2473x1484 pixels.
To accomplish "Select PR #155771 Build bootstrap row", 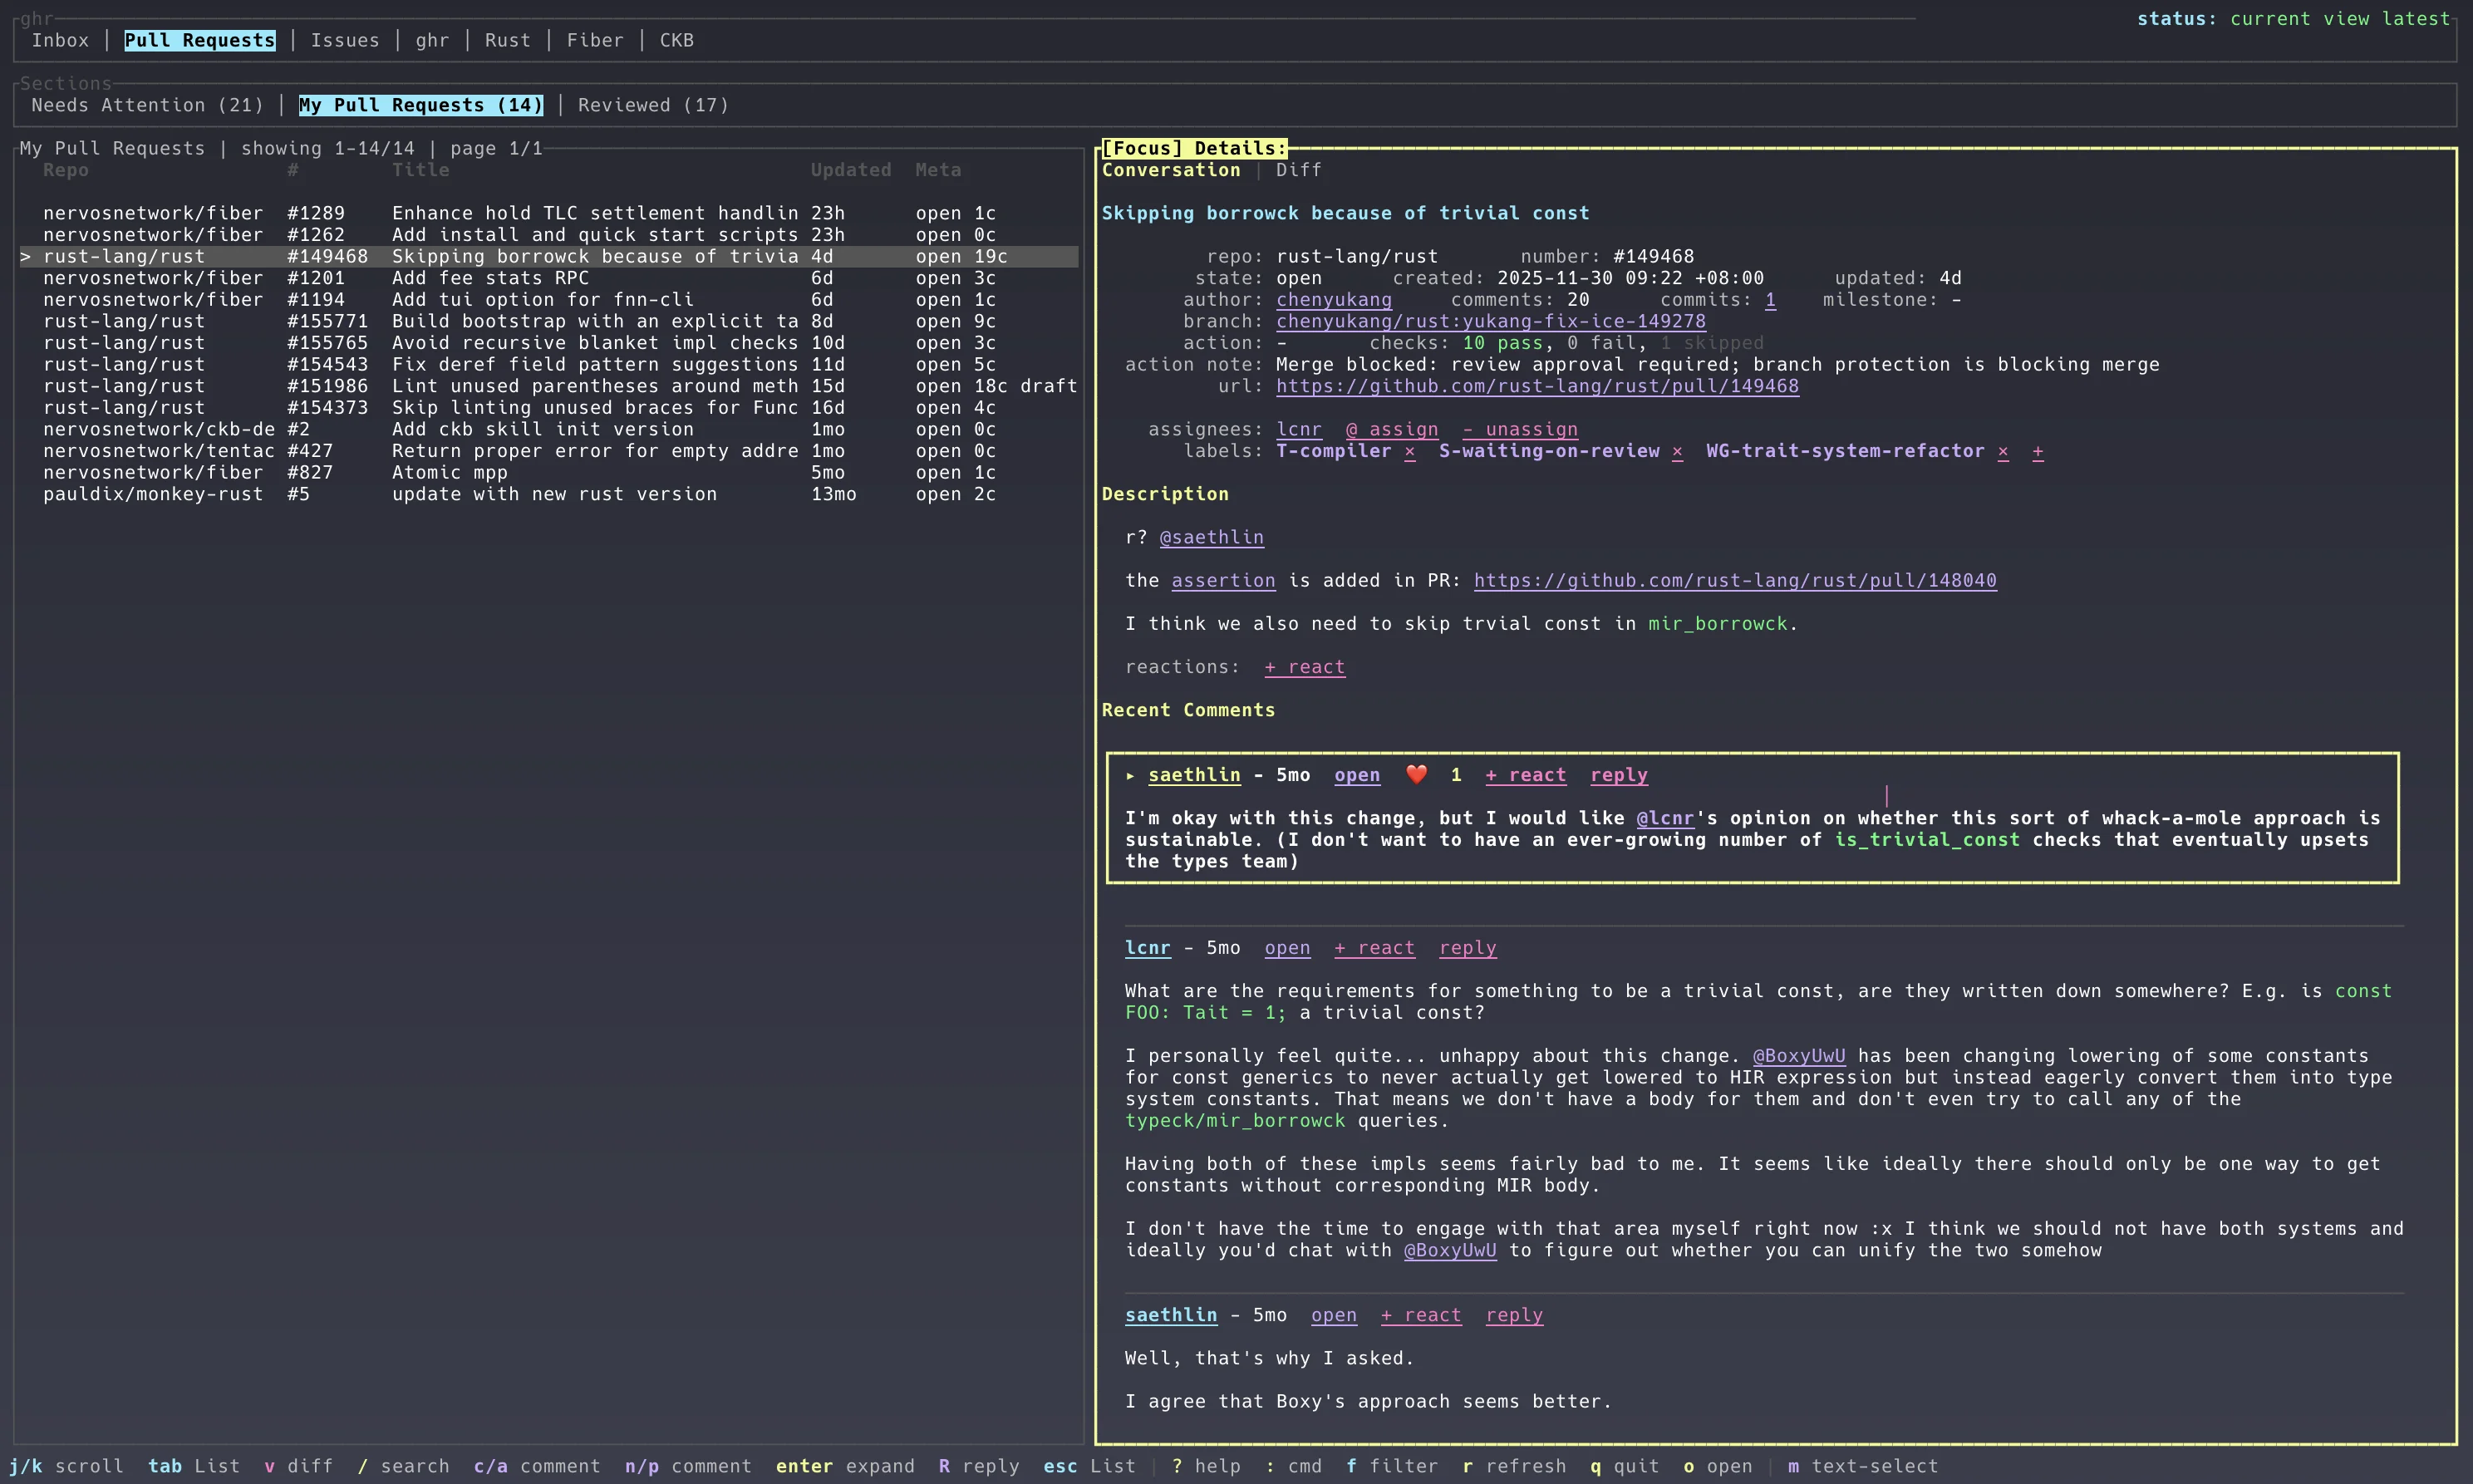I will tap(549, 321).
